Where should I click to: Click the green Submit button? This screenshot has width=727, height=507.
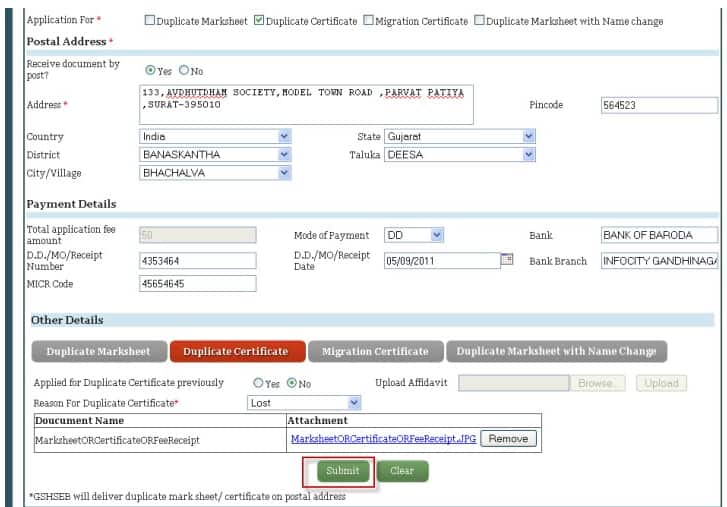click(343, 471)
